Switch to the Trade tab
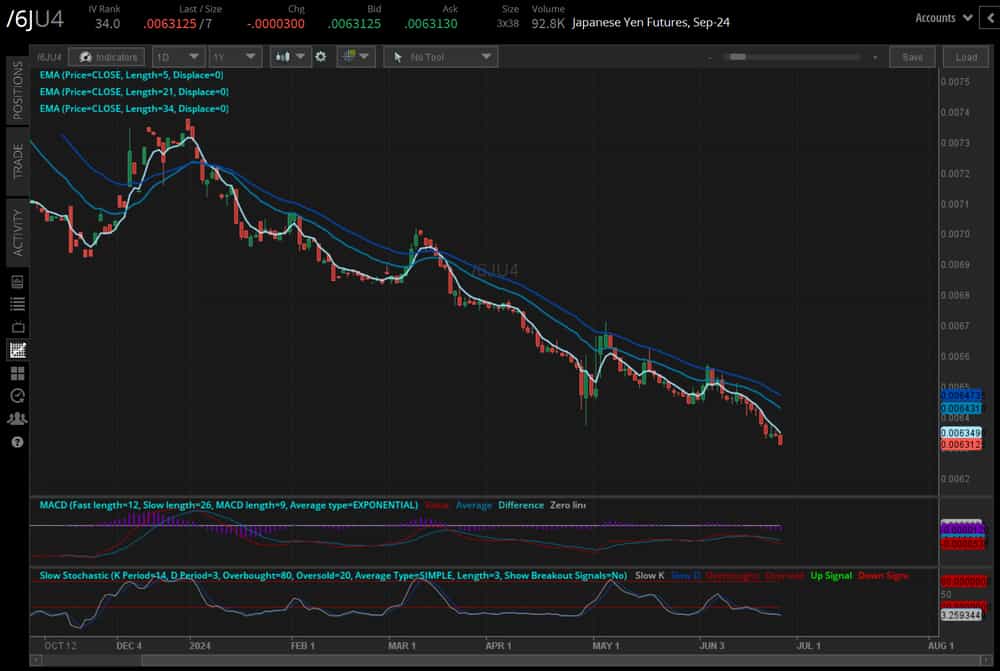Screen dimensions: 1000x671 (x=17, y=161)
